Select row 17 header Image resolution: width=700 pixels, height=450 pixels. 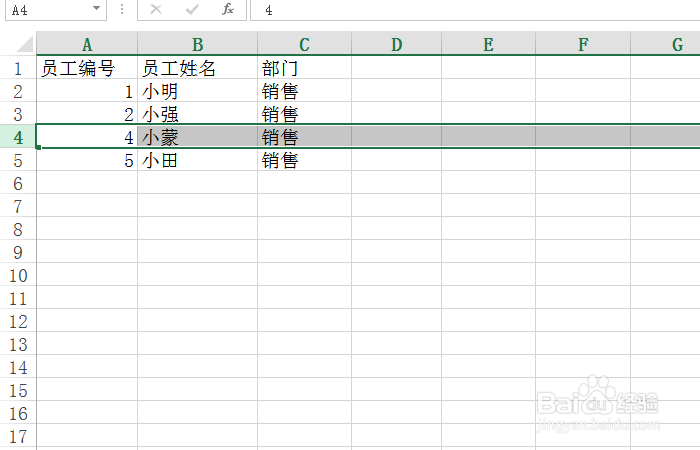coord(18,437)
